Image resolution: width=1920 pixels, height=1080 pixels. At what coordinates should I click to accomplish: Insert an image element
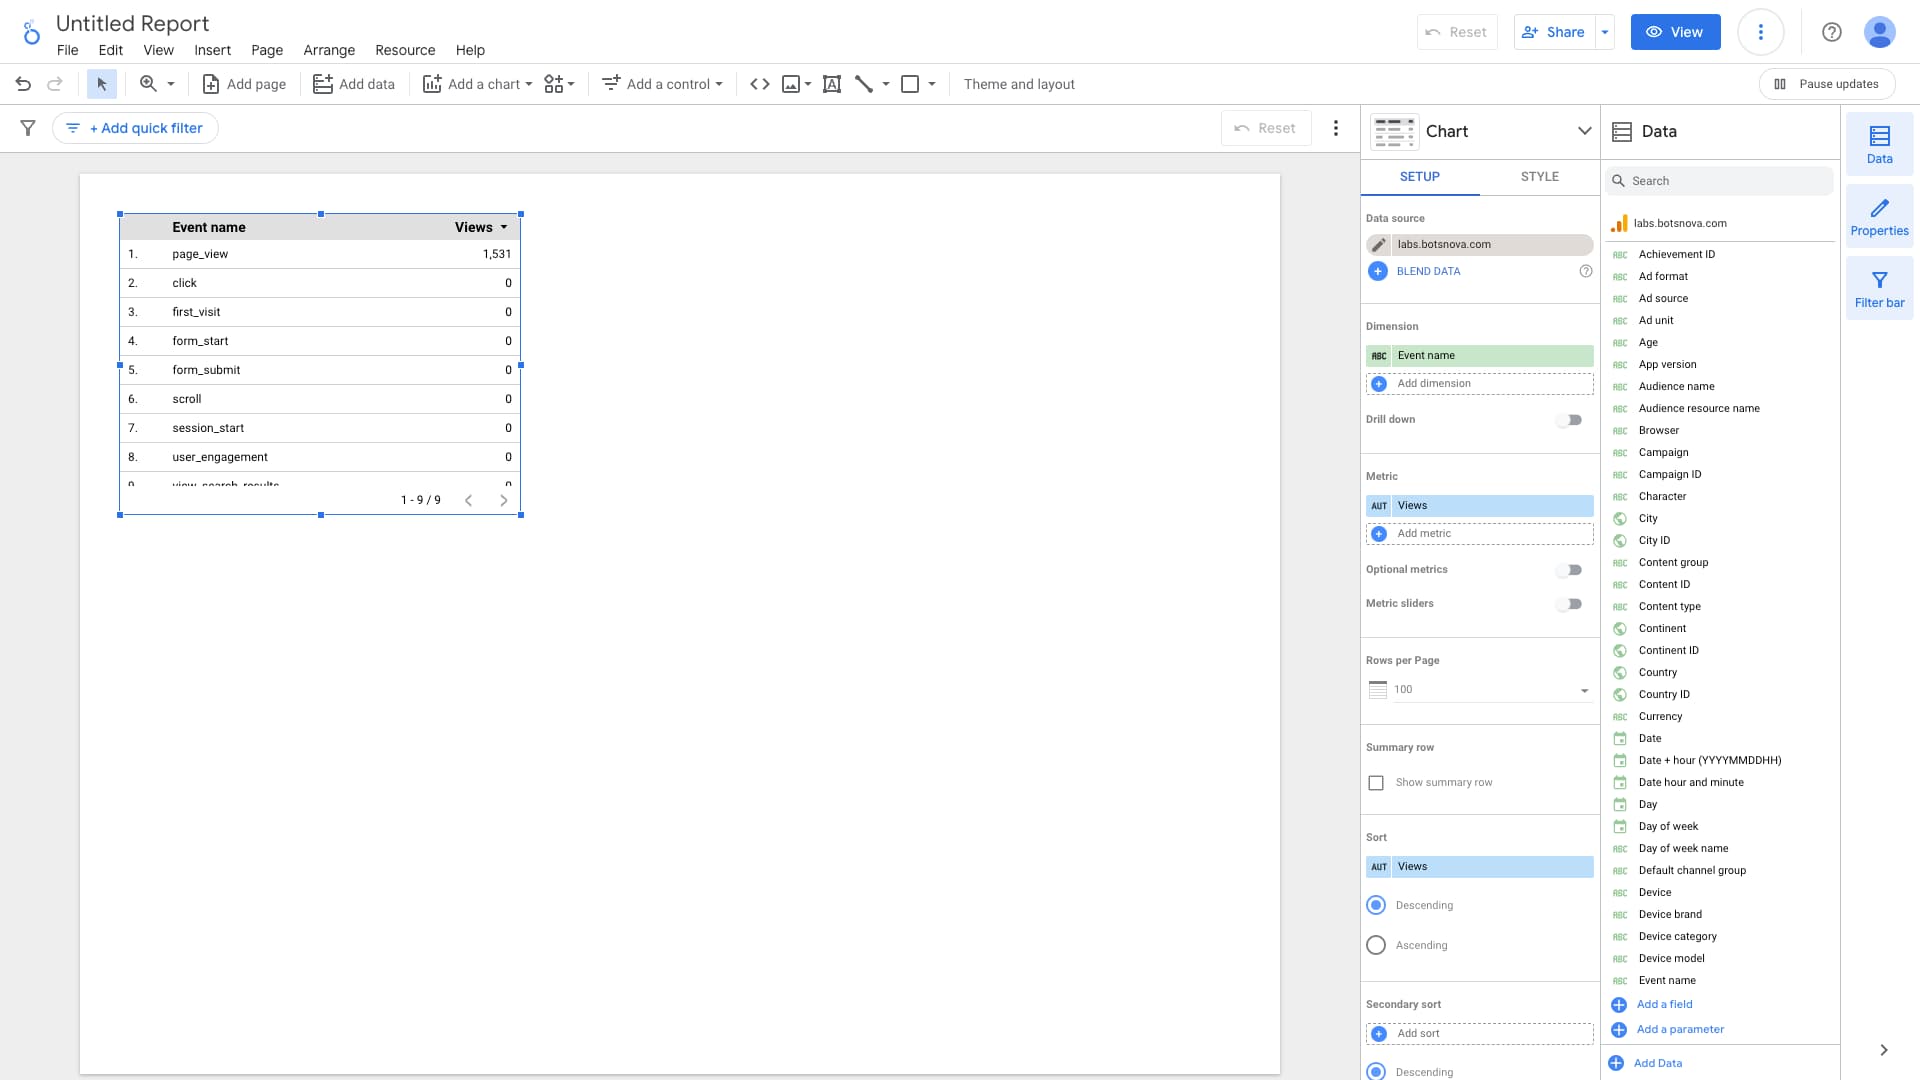[x=791, y=84]
